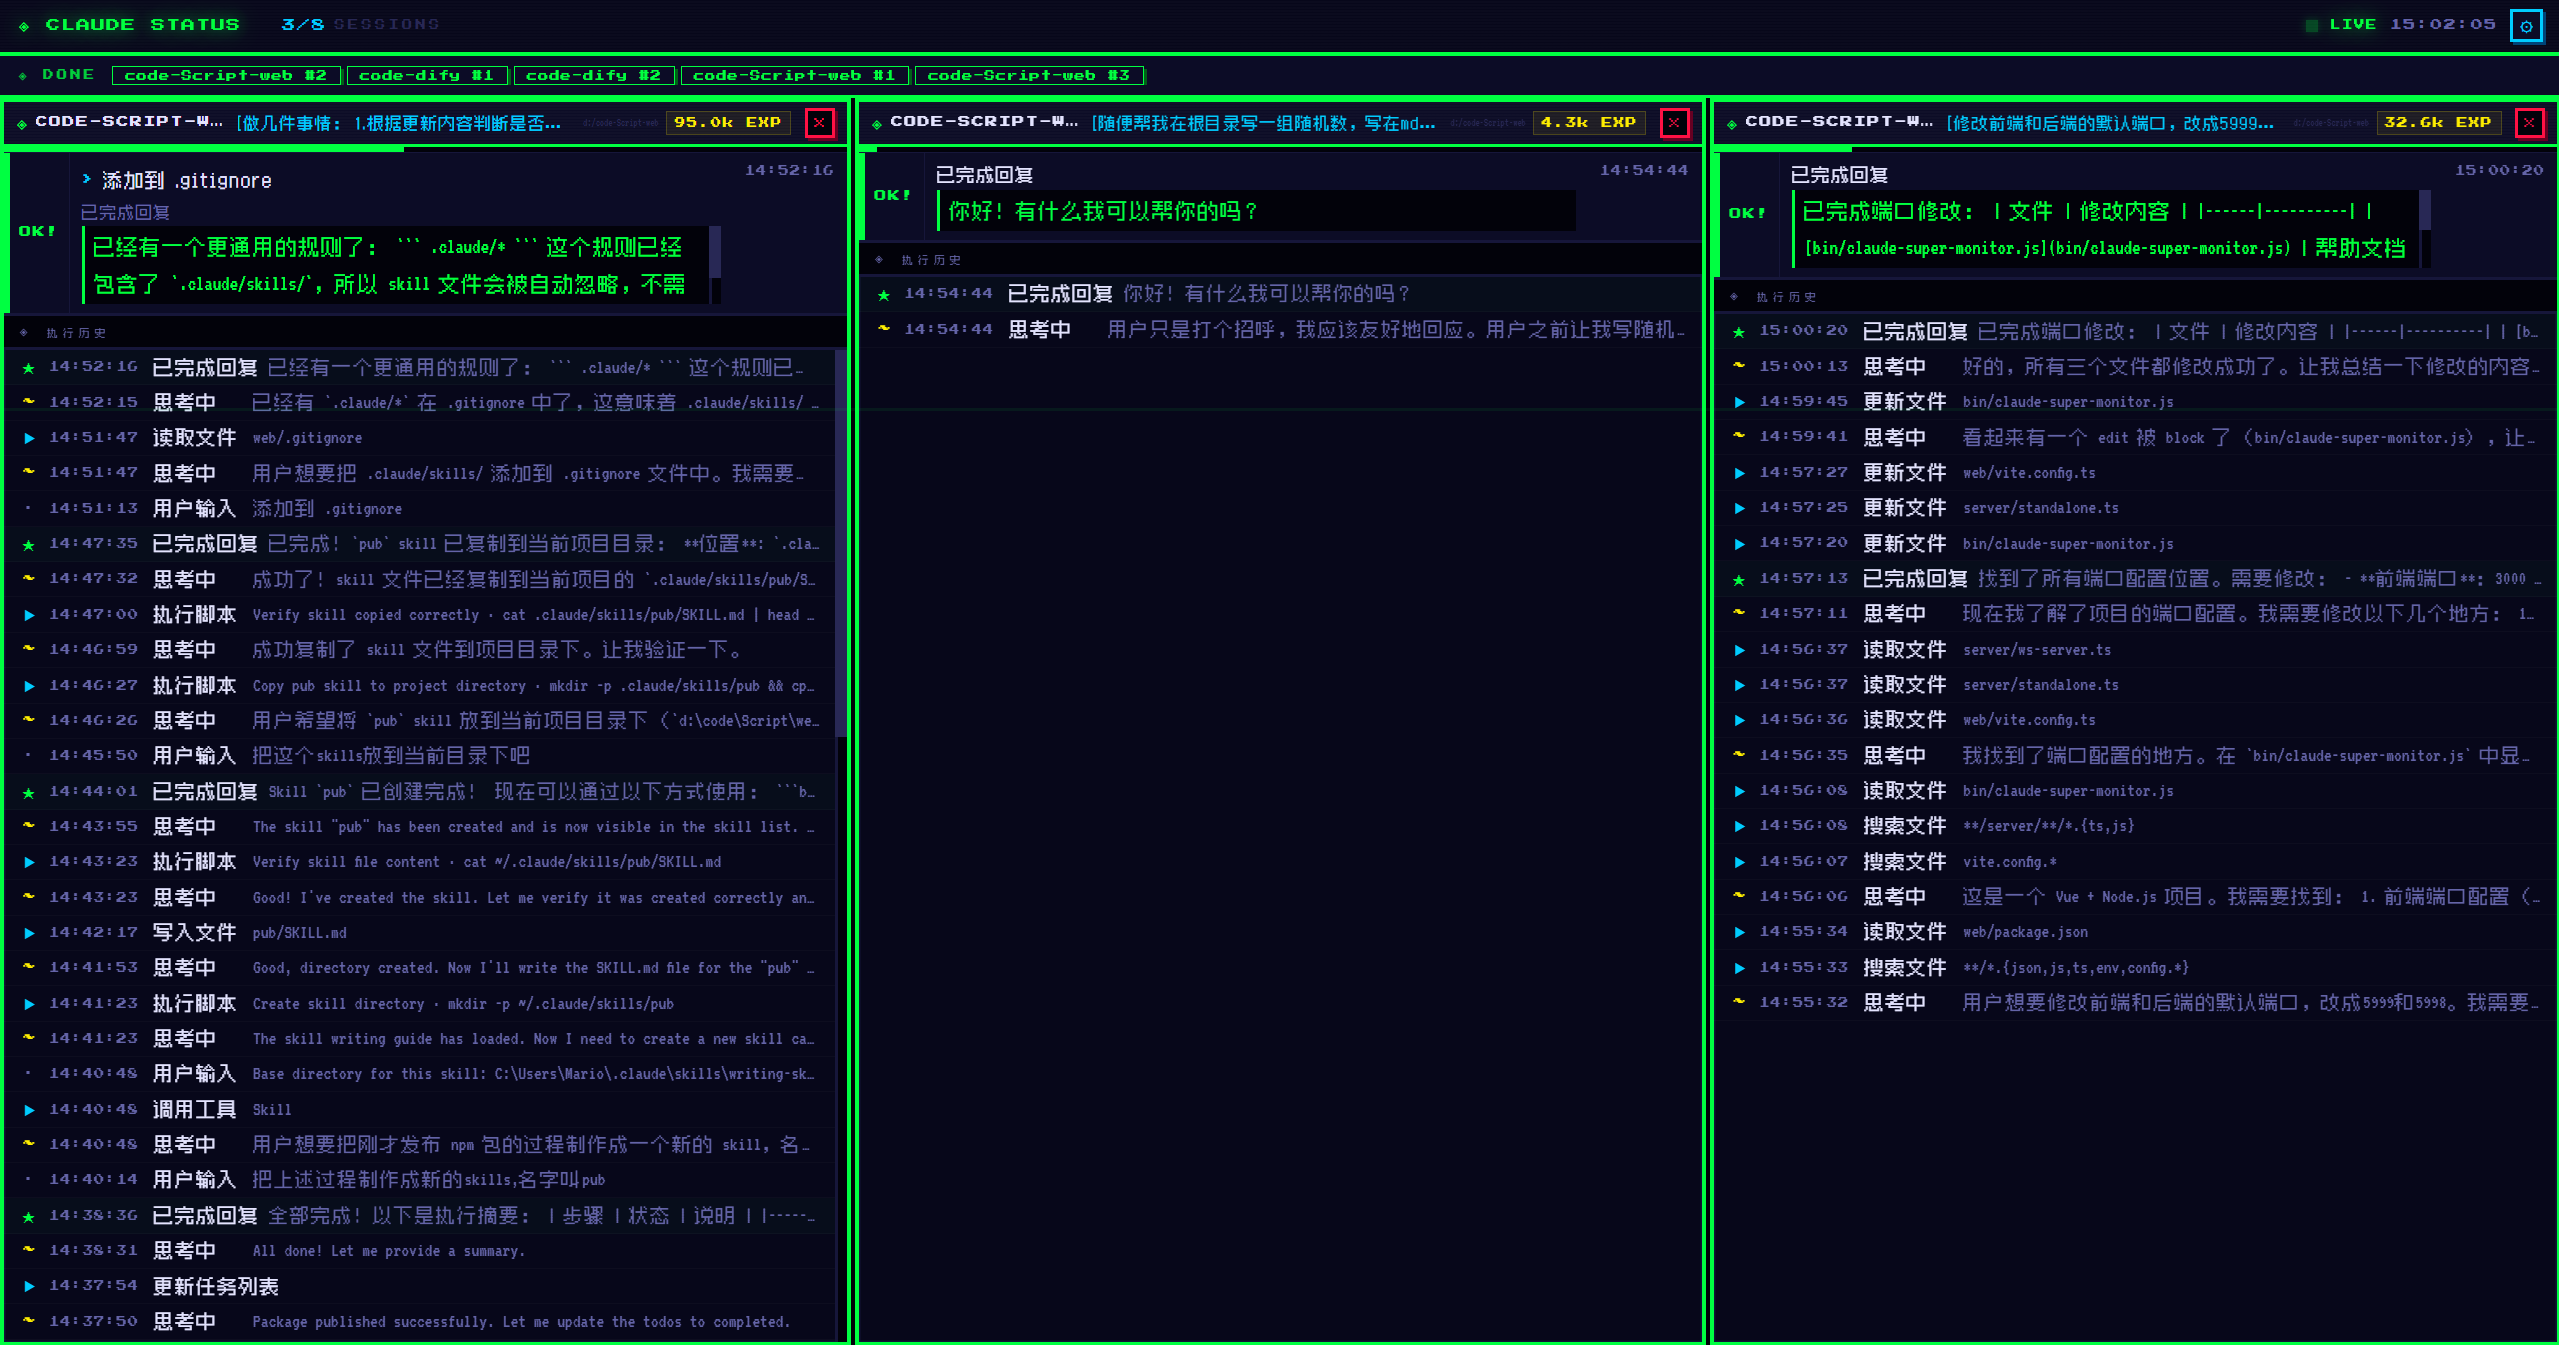Click the arrow beside 添加到 .gitignore prompt
Viewport: 2559px width, 1345px height.
coord(87,179)
